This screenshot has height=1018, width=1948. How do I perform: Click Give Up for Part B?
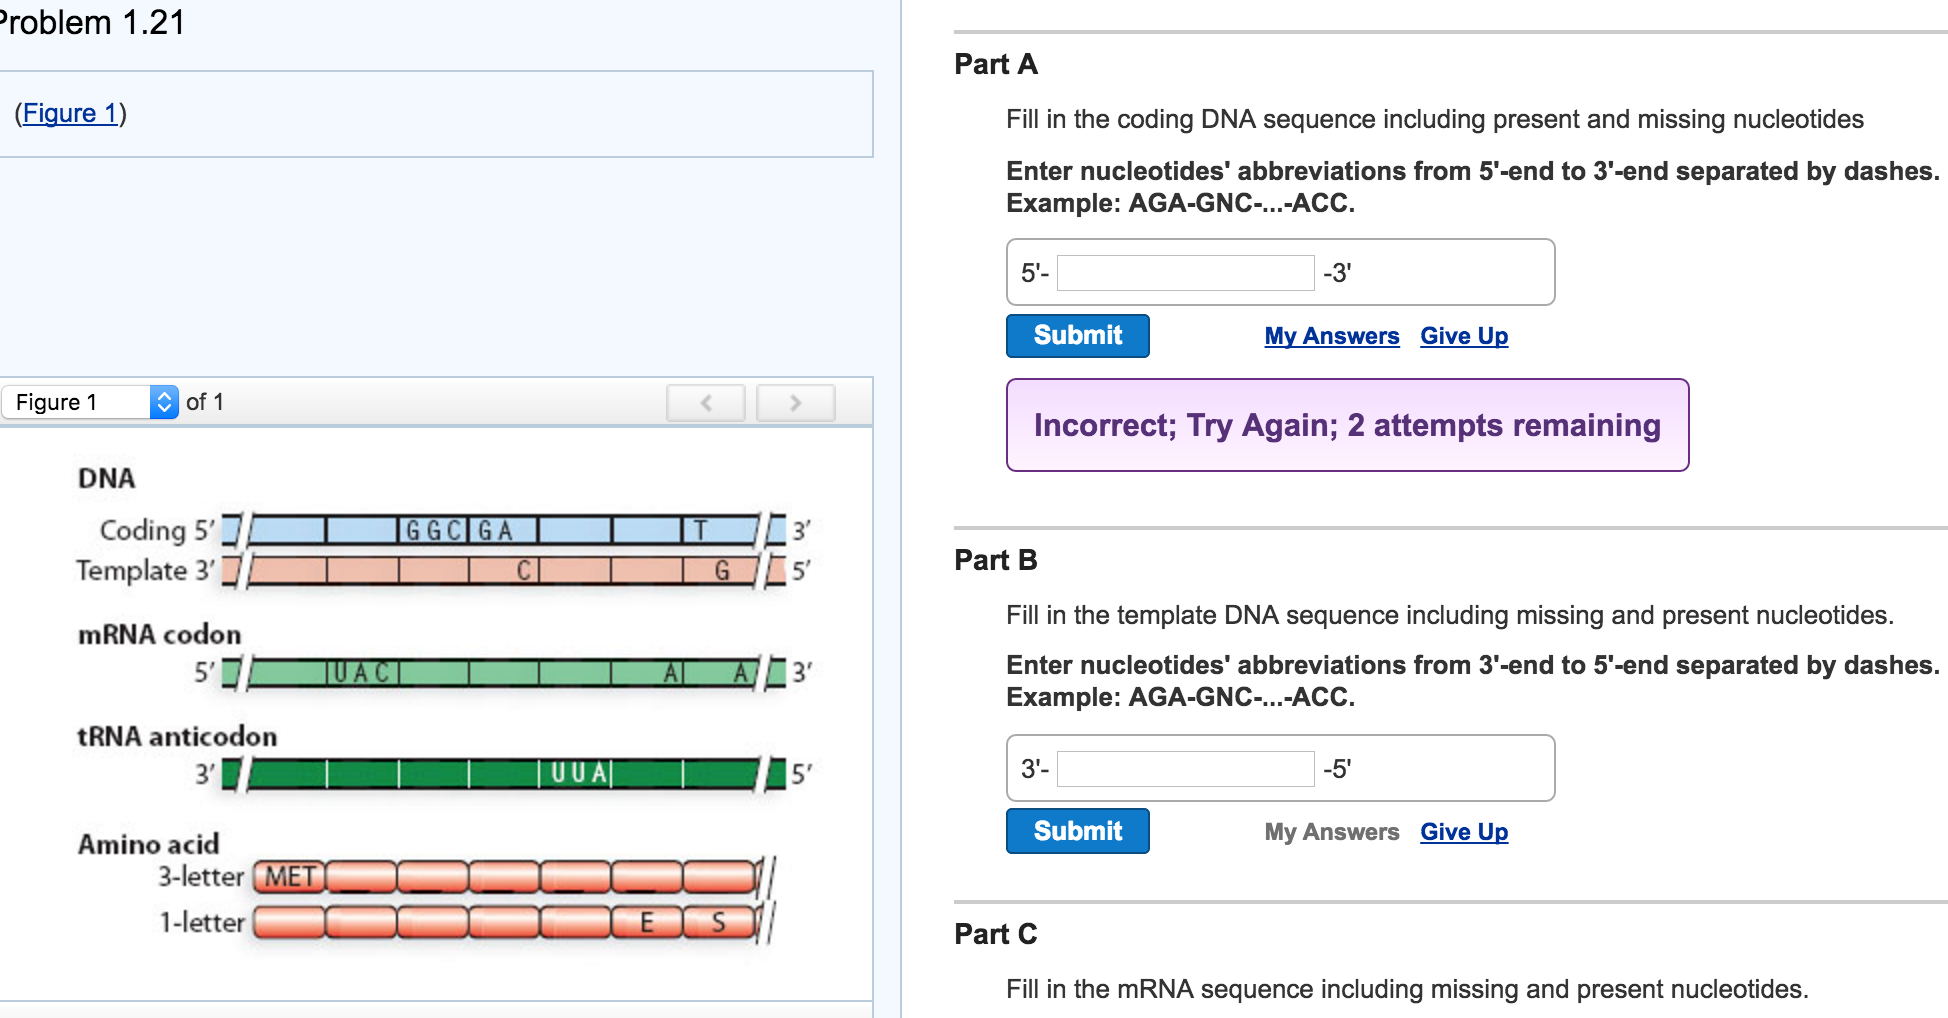(x=1464, y=831)
